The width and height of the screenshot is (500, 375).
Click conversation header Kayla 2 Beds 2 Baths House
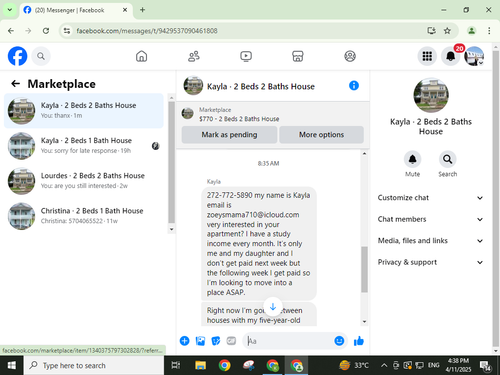pyautogui.click(x=261, y=86)
